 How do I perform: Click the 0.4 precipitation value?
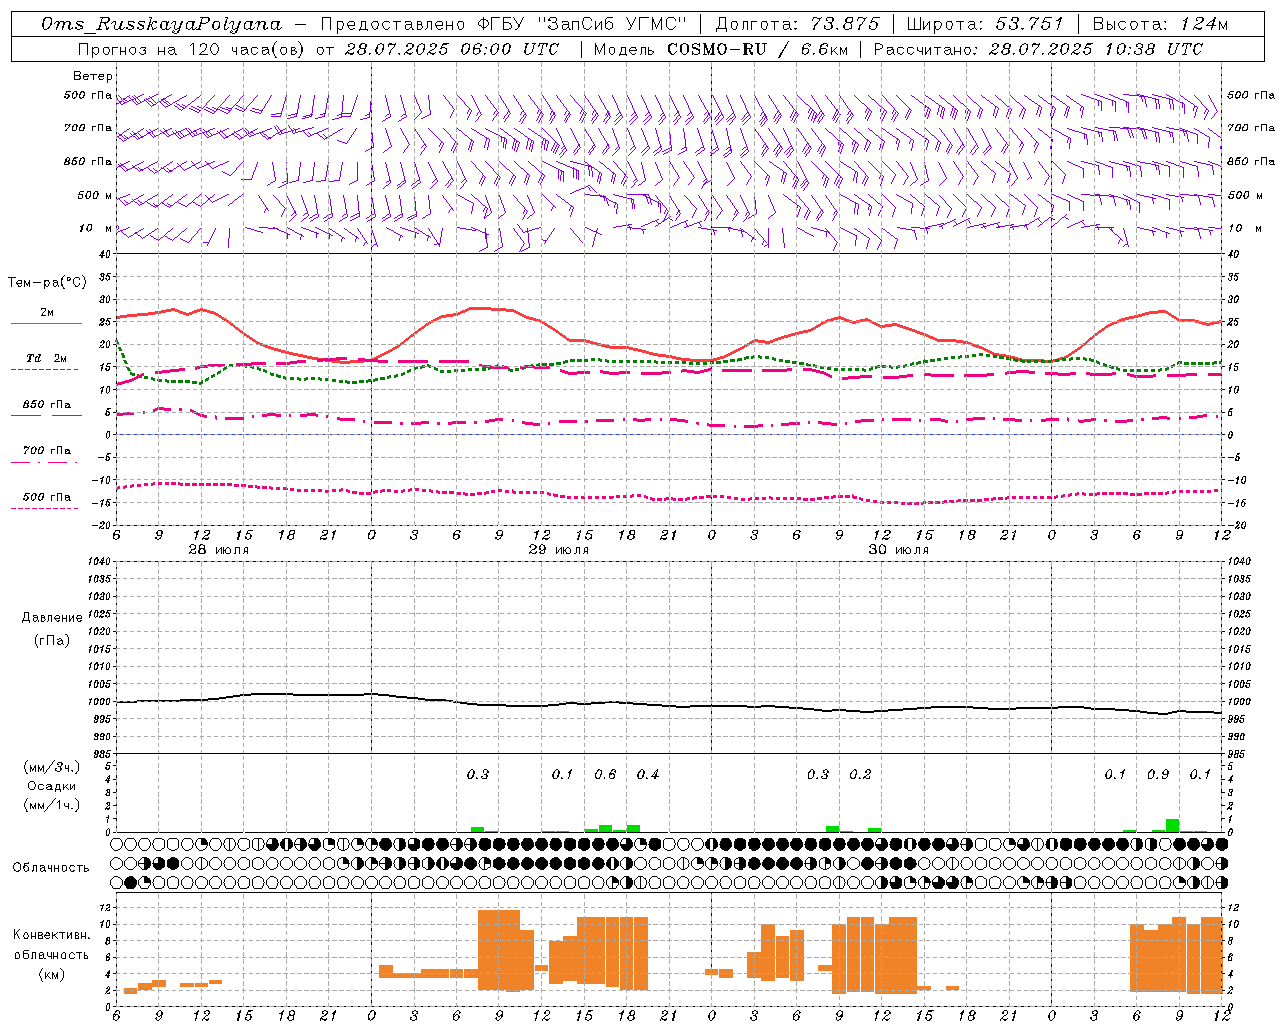coord(648,775)
